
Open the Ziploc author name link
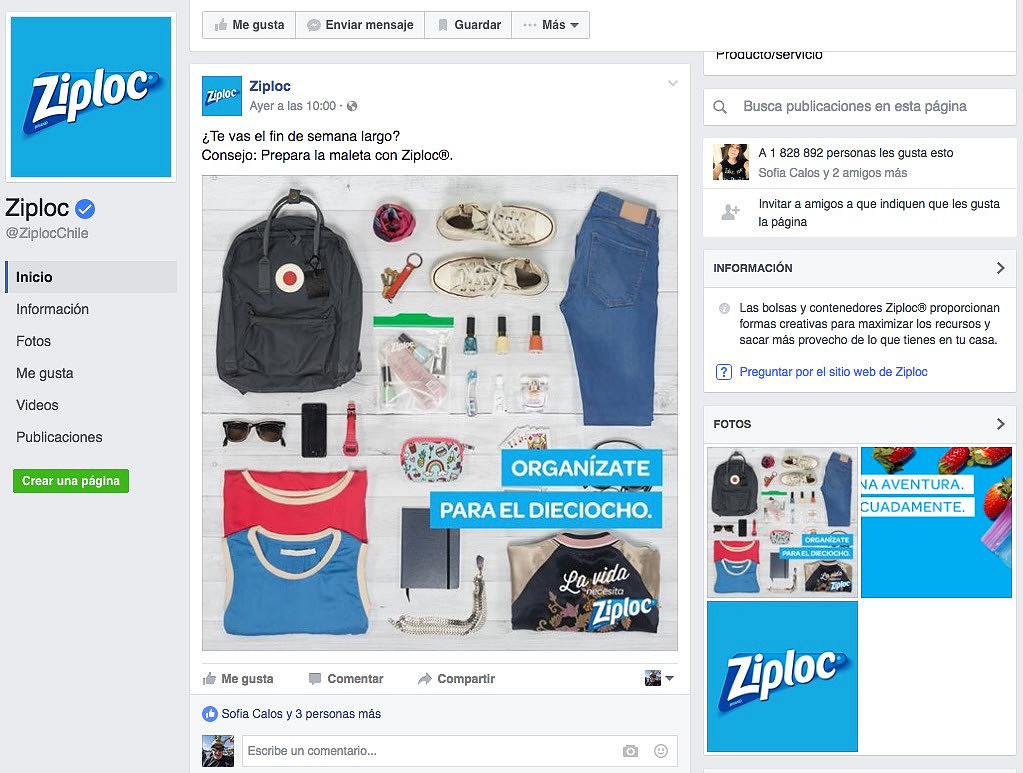tap(270, 86)
